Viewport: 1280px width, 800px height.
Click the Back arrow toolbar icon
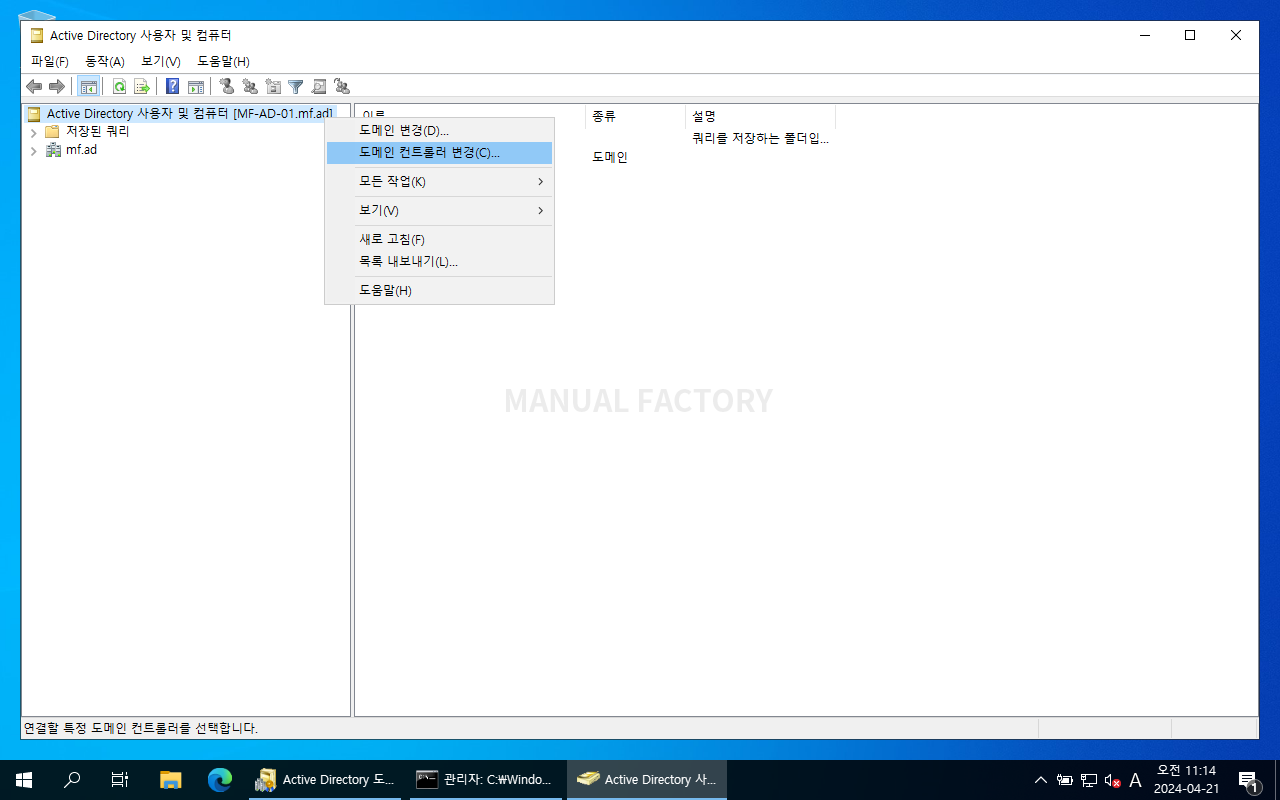point(34,87)
